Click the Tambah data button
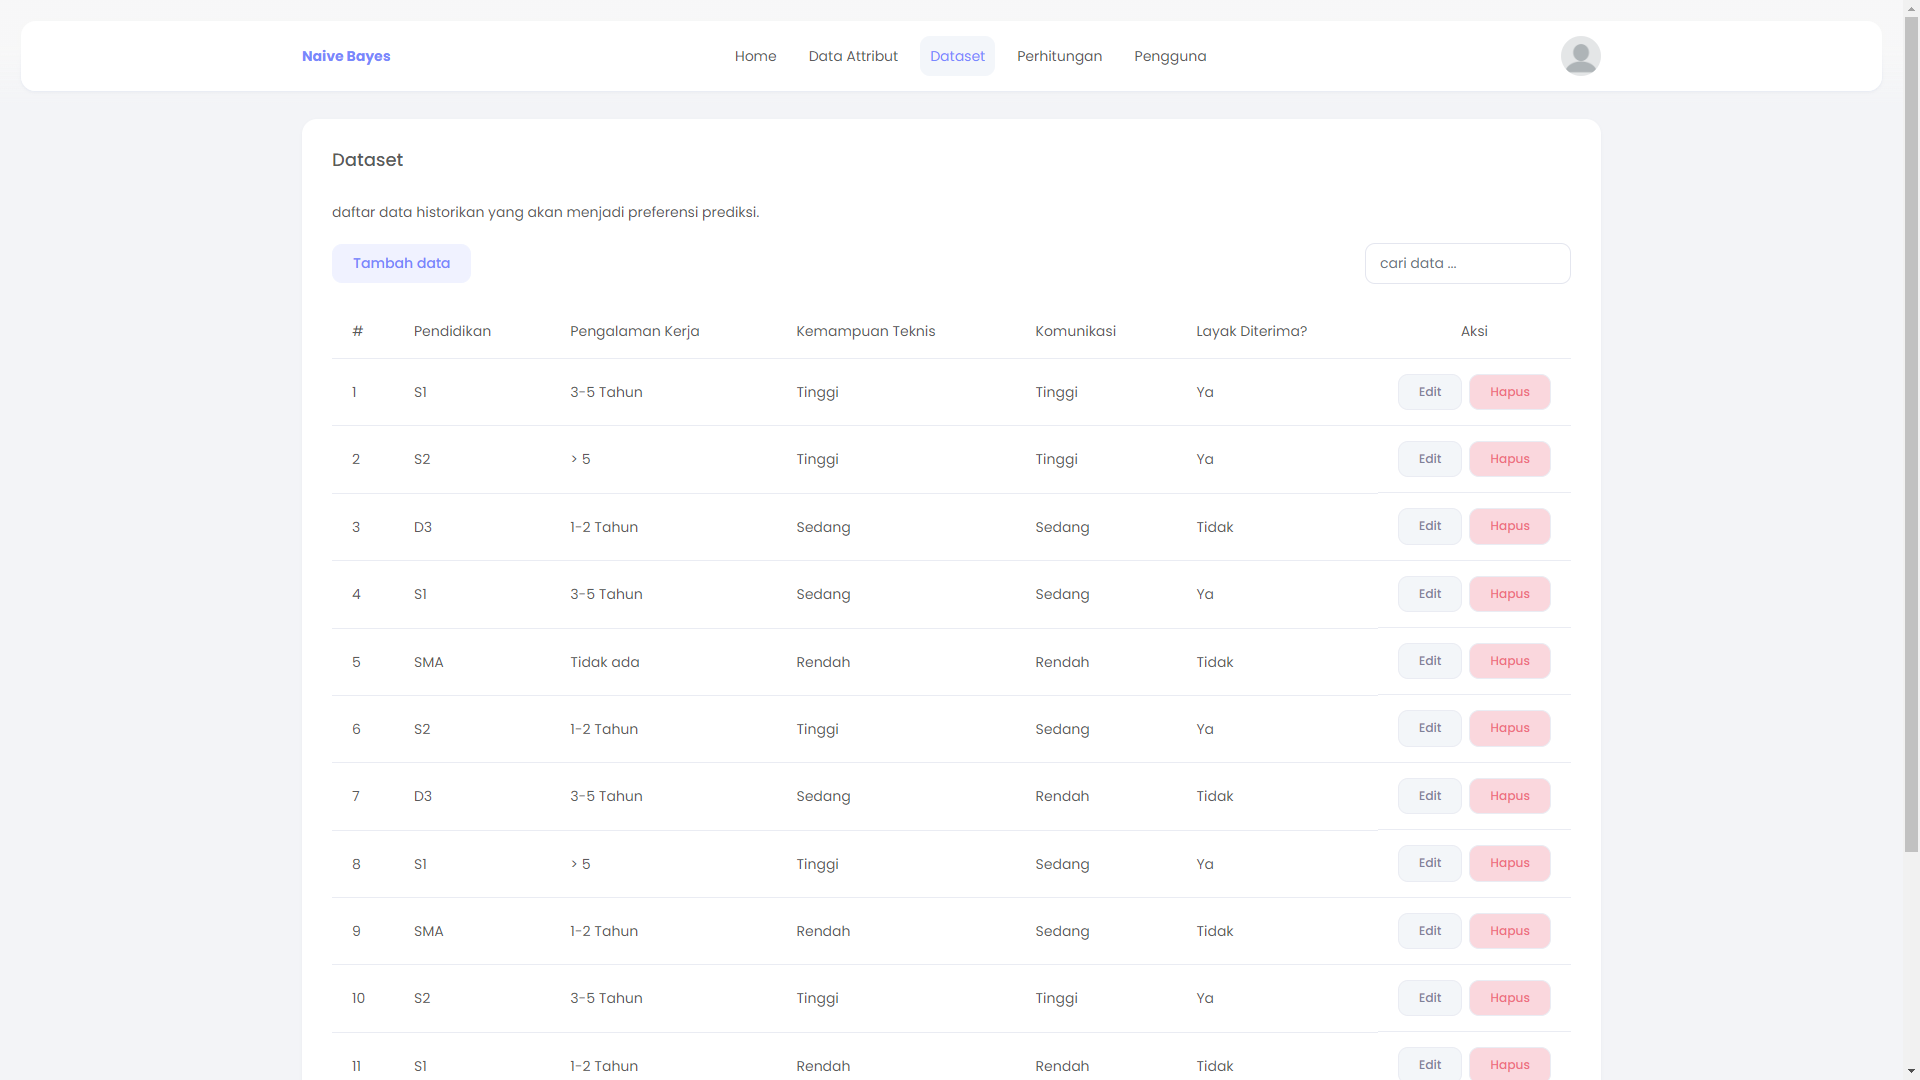Screen dimensions: 1920x1080 pos(401,262)
